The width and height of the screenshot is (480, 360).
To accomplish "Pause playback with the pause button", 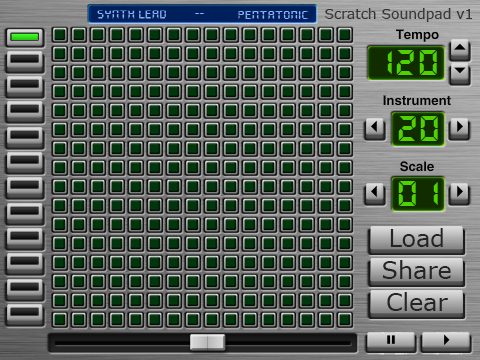I will 391,342.
